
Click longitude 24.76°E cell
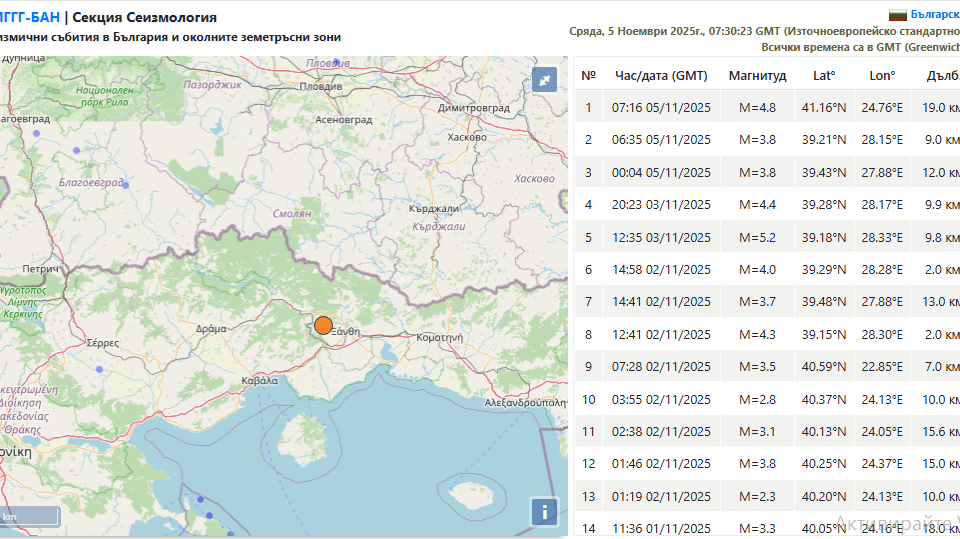point(882,108)
